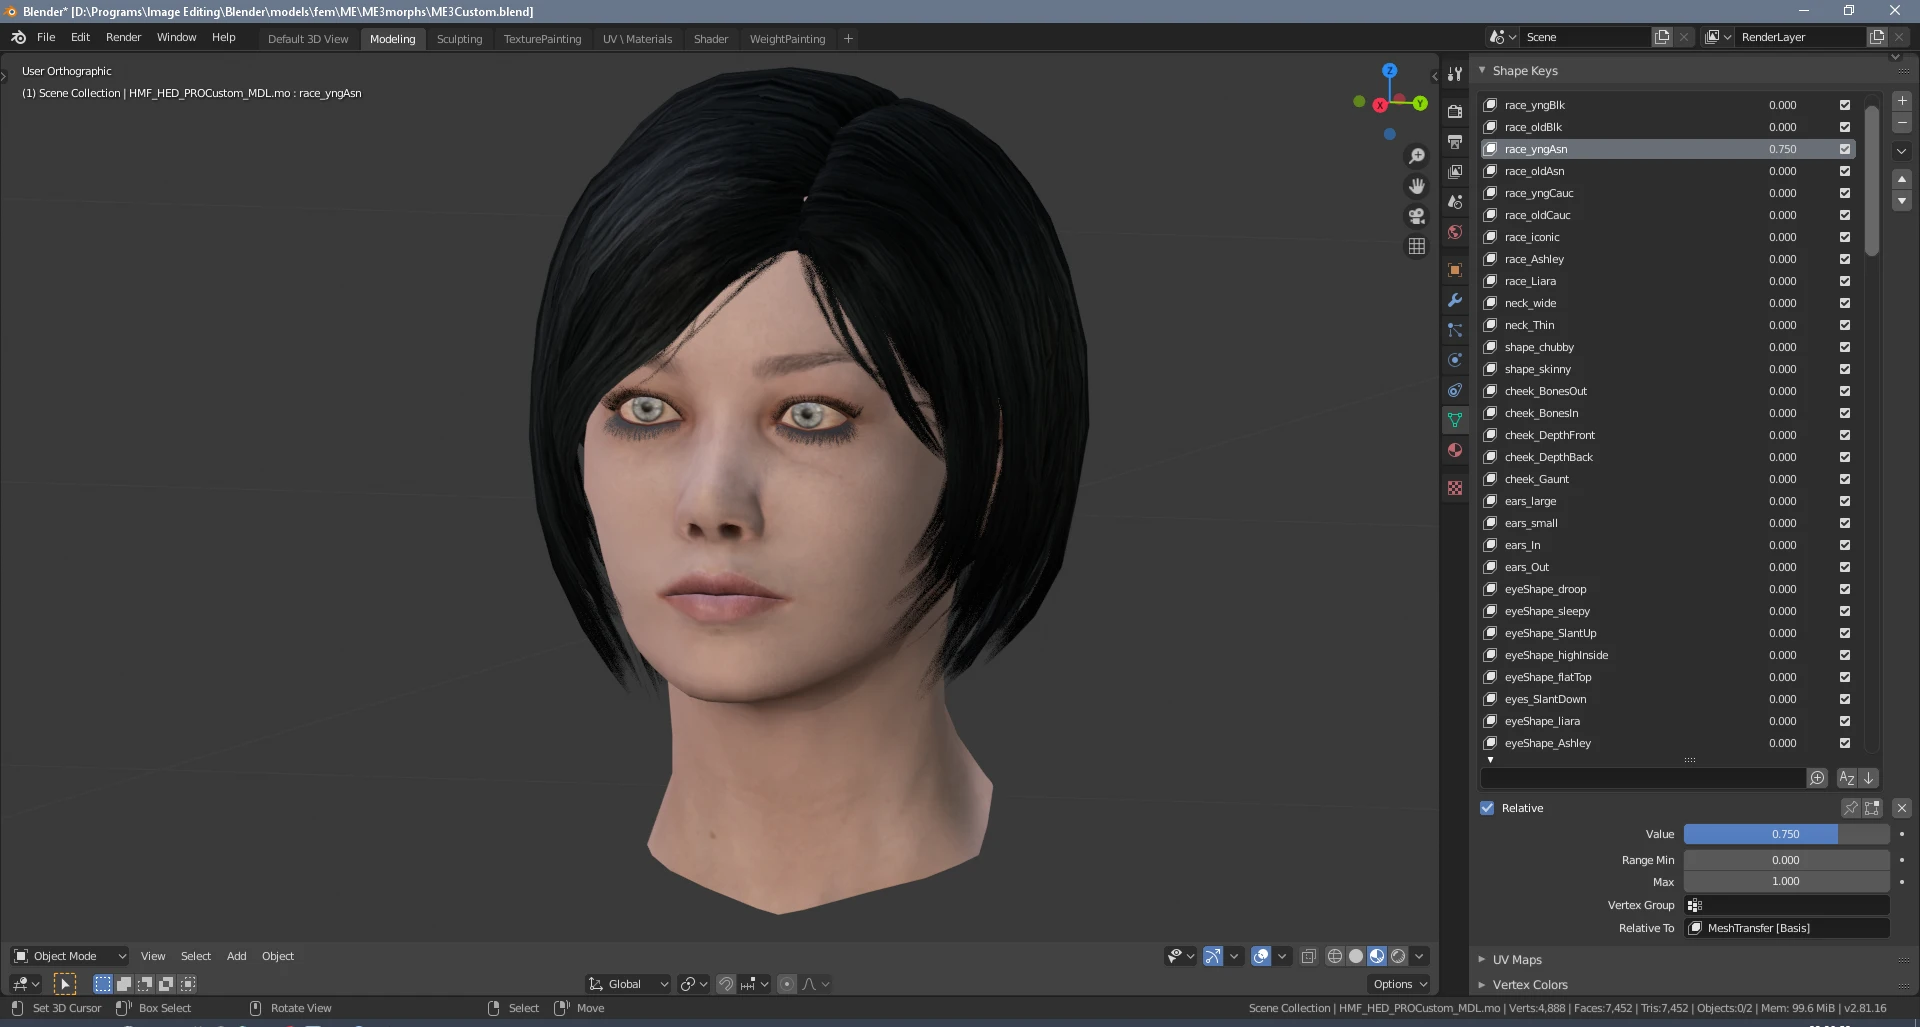Switch perspective/orthographic with grid gizmo
1920x1027 pixels.
pos(1417,246)
